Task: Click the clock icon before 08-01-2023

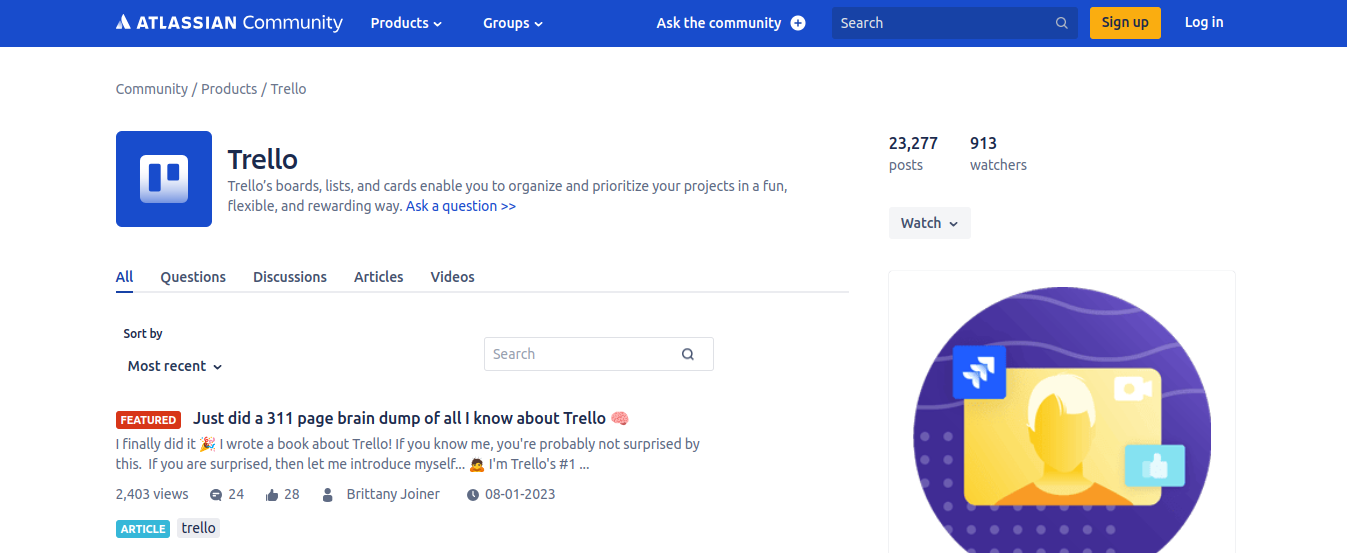Action: pos(472,495)
